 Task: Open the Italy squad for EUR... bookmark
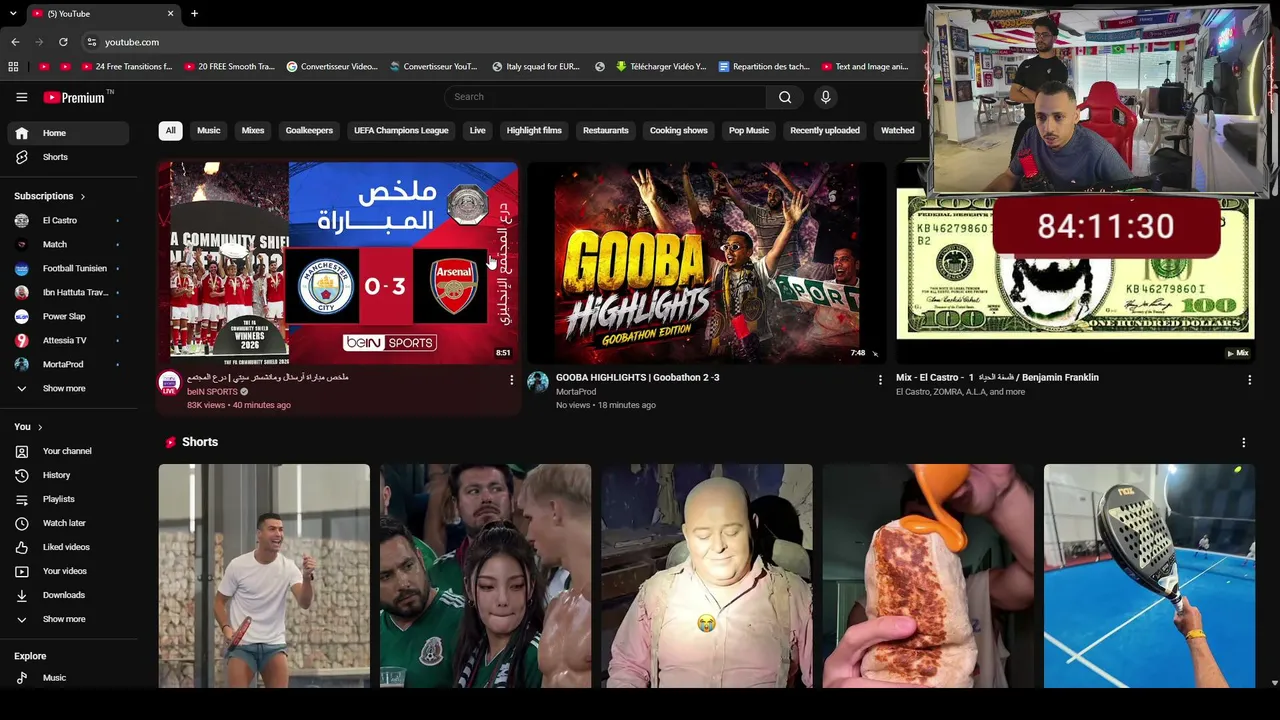pyautogui.click(x=536, y=67)
